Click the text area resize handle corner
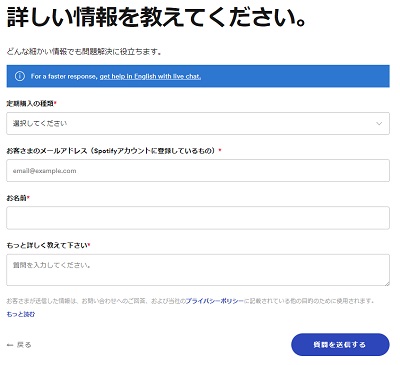Viewport: 400px width, 365px height. click(387, 283)
